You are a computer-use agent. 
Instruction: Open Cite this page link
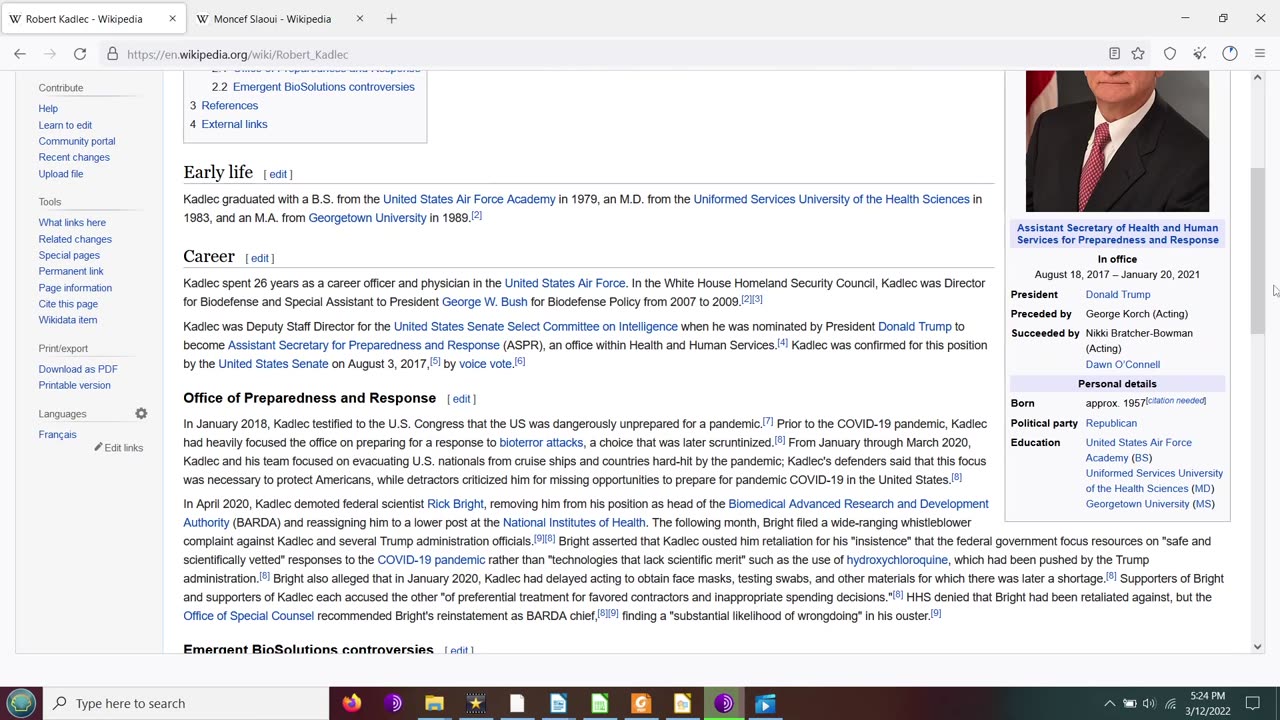[68, 304]
